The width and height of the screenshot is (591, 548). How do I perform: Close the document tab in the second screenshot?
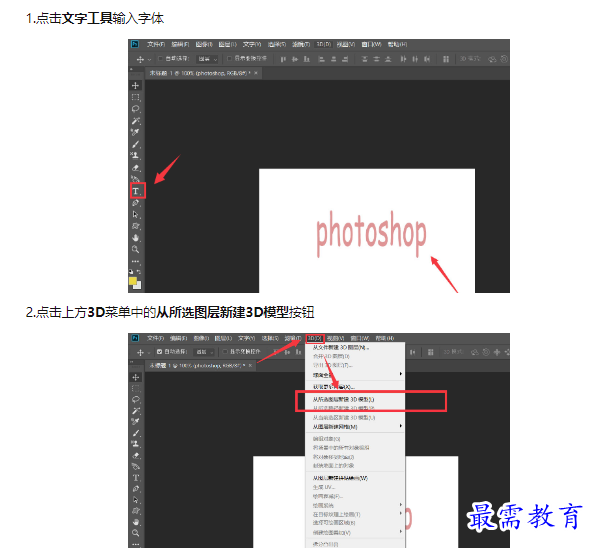pos(250,366)
